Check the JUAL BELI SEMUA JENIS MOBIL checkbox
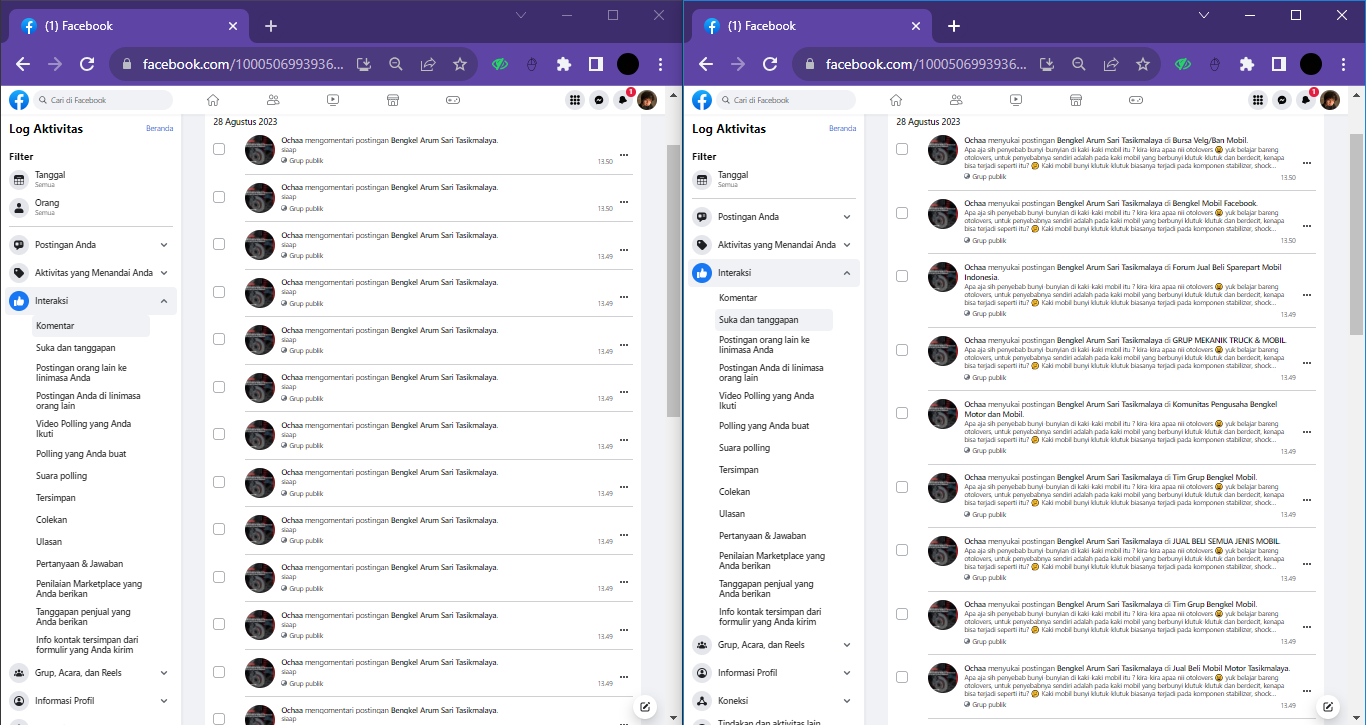The height and width of the screenshot is (725, 1366). [902, 550]
